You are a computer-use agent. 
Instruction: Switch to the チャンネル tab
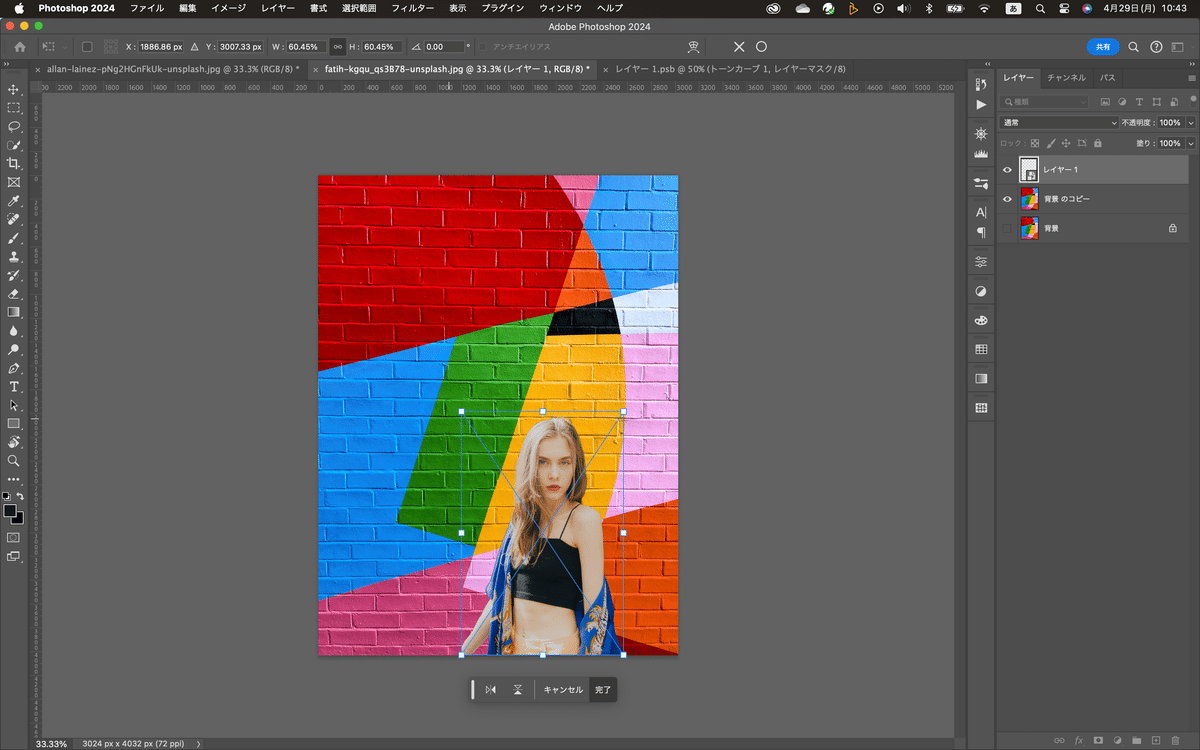[1066, 77]
